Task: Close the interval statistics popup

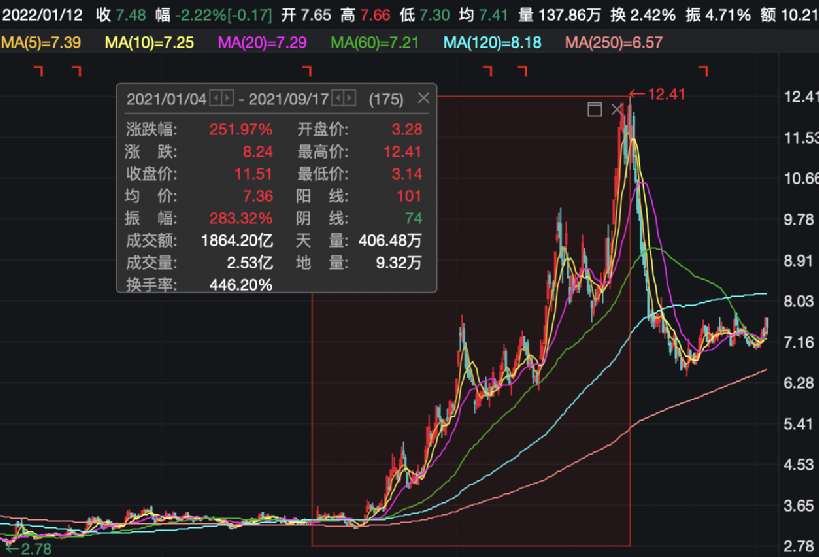Action: (x=424, y=98)
